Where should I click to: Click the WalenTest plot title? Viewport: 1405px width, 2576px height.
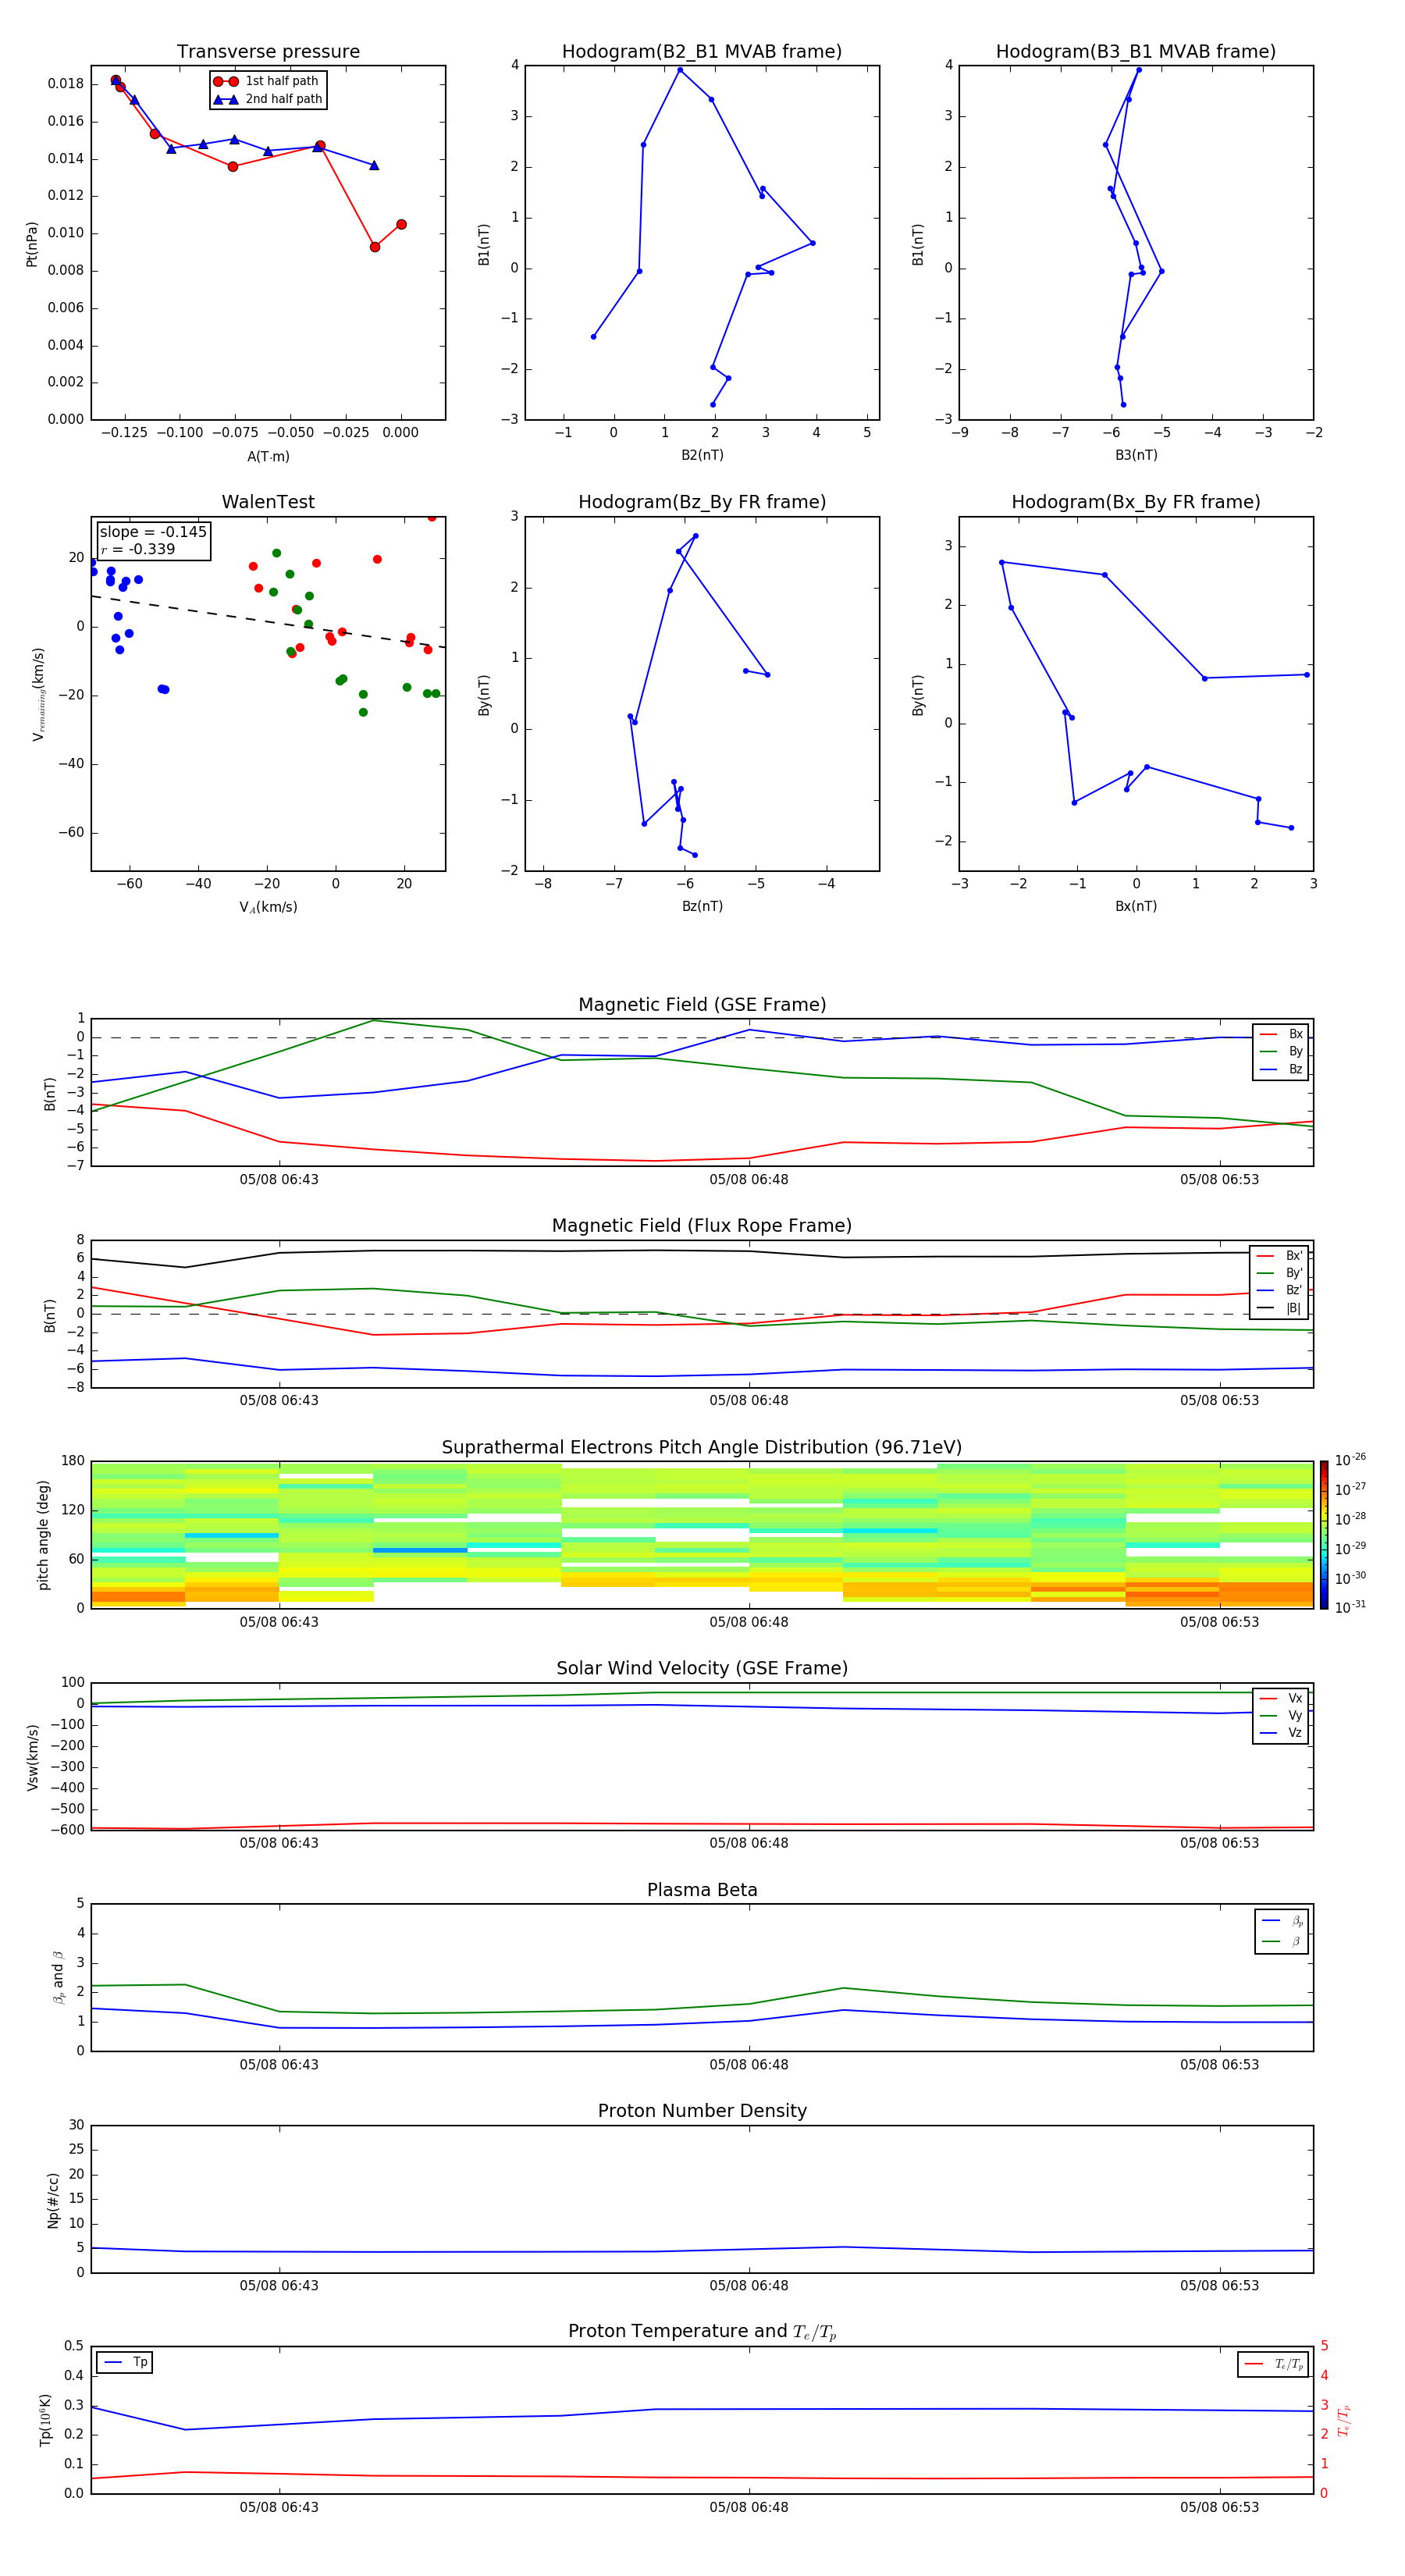(268, 502)
